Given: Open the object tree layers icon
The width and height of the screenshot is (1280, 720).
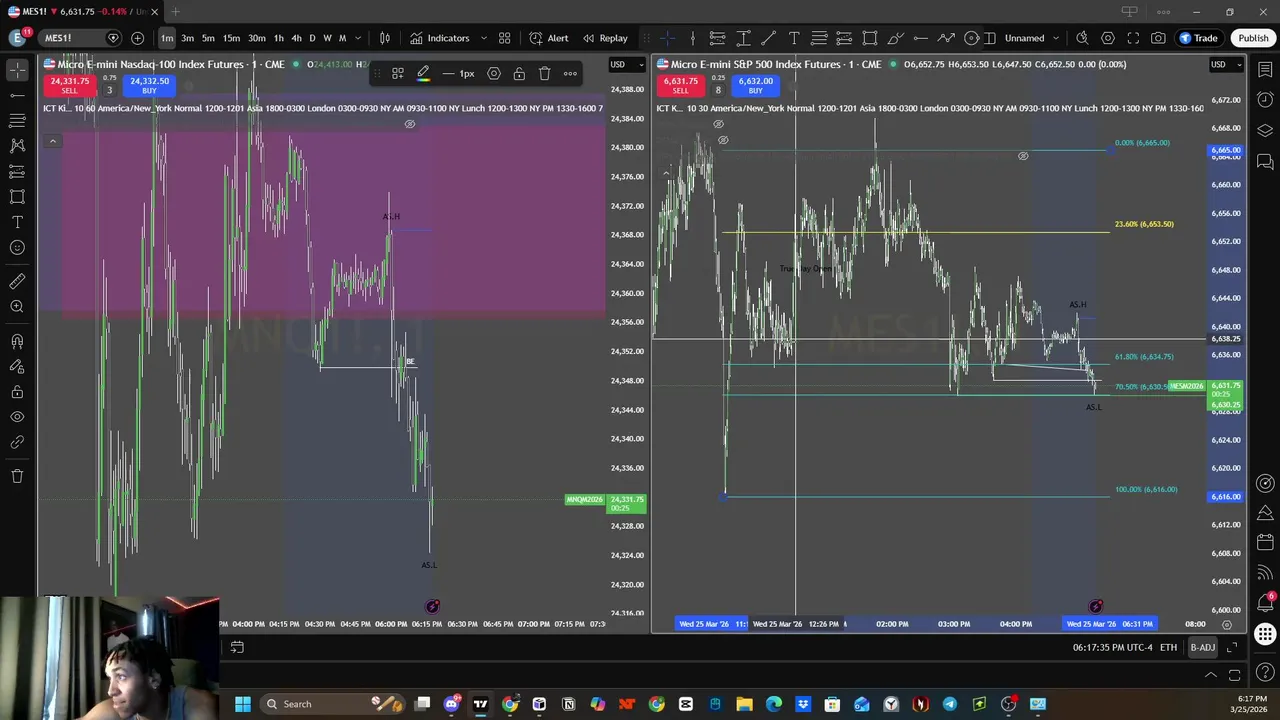Looking at the screenshot, I should (x=1265, y=131).
